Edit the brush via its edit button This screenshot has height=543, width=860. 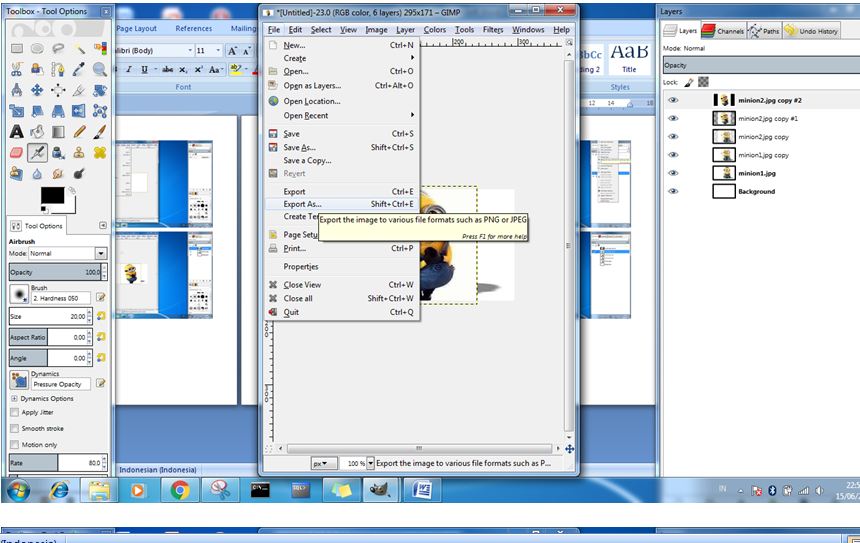(x=101, y=297)
